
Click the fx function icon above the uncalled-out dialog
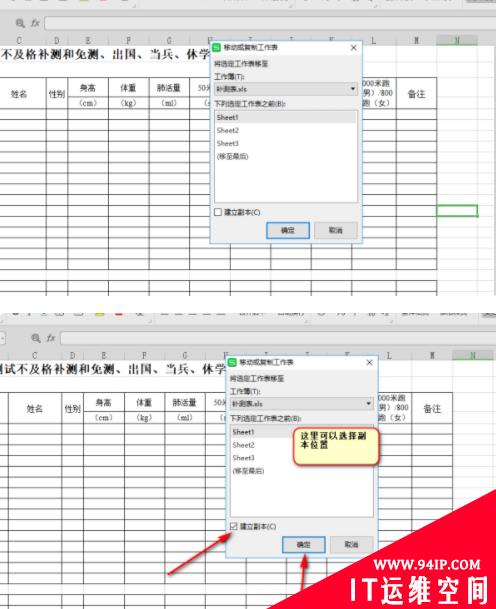tap(35, 23)
